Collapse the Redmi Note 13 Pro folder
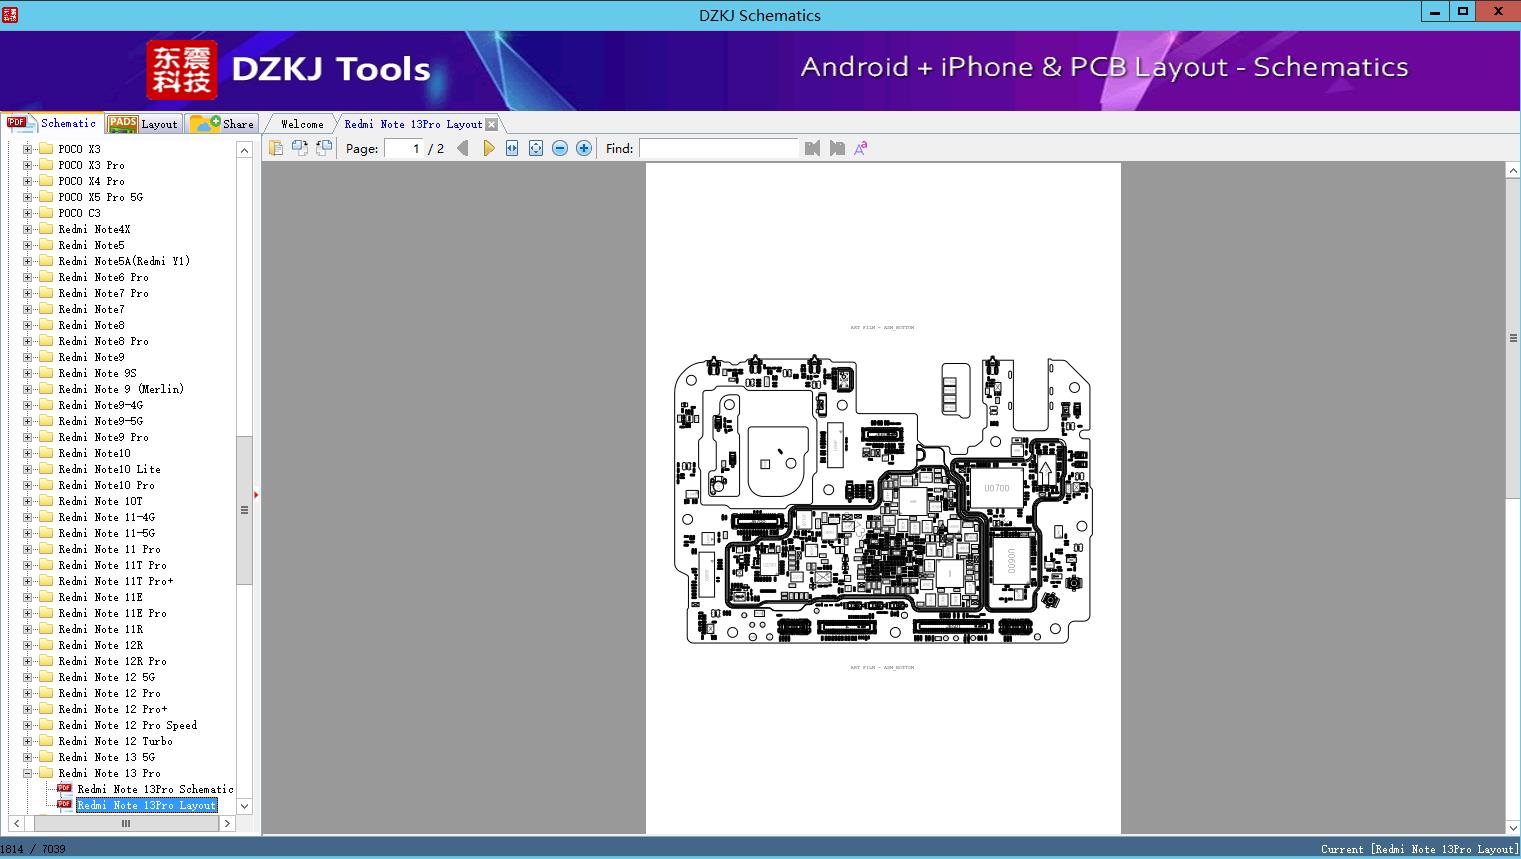This screenshot has width=1521, height=859. [28, 773]
